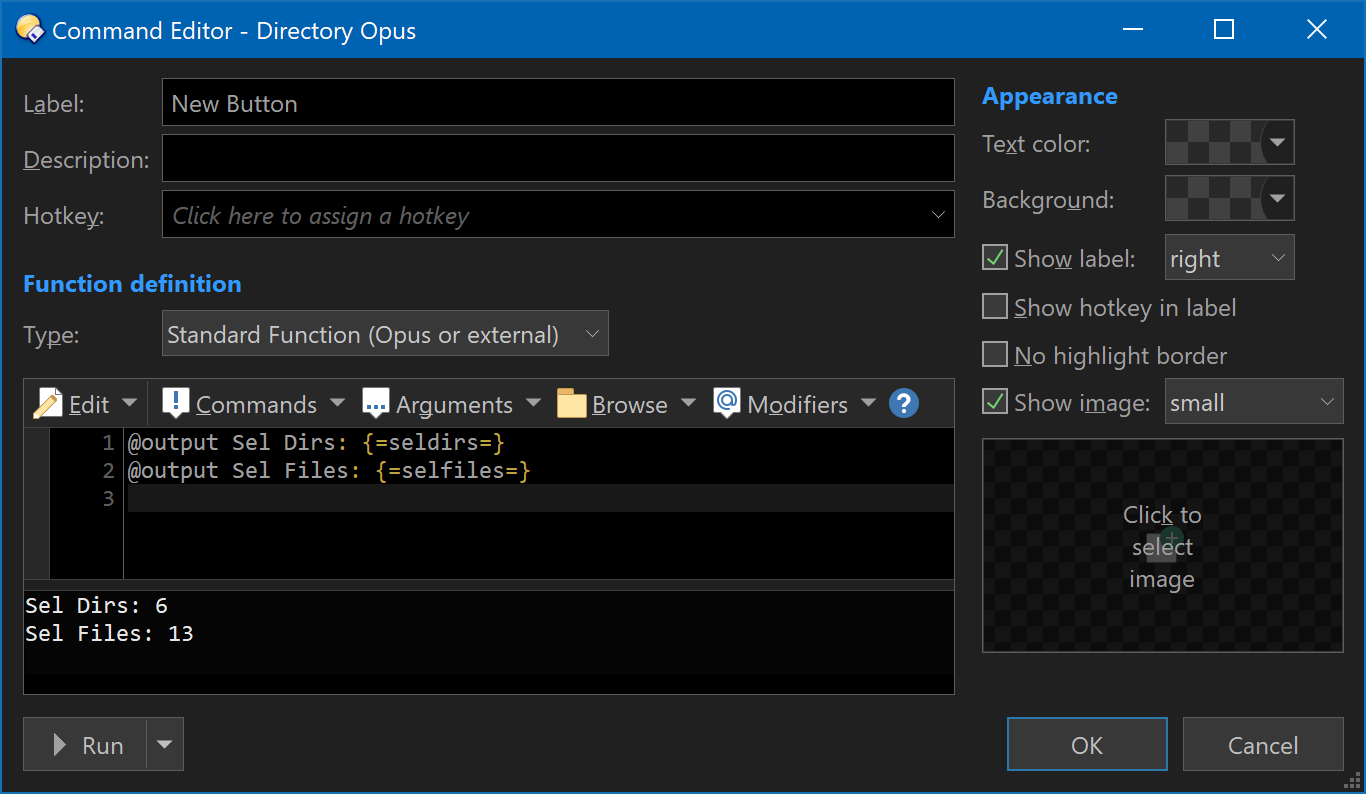
Task: Open the Text color swatch picker
Action: (x=1229, y=143)
